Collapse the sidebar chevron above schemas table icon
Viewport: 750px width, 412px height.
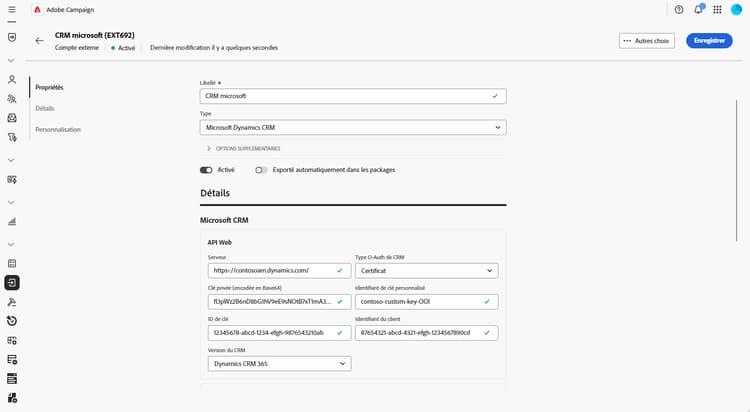(11, 245)
